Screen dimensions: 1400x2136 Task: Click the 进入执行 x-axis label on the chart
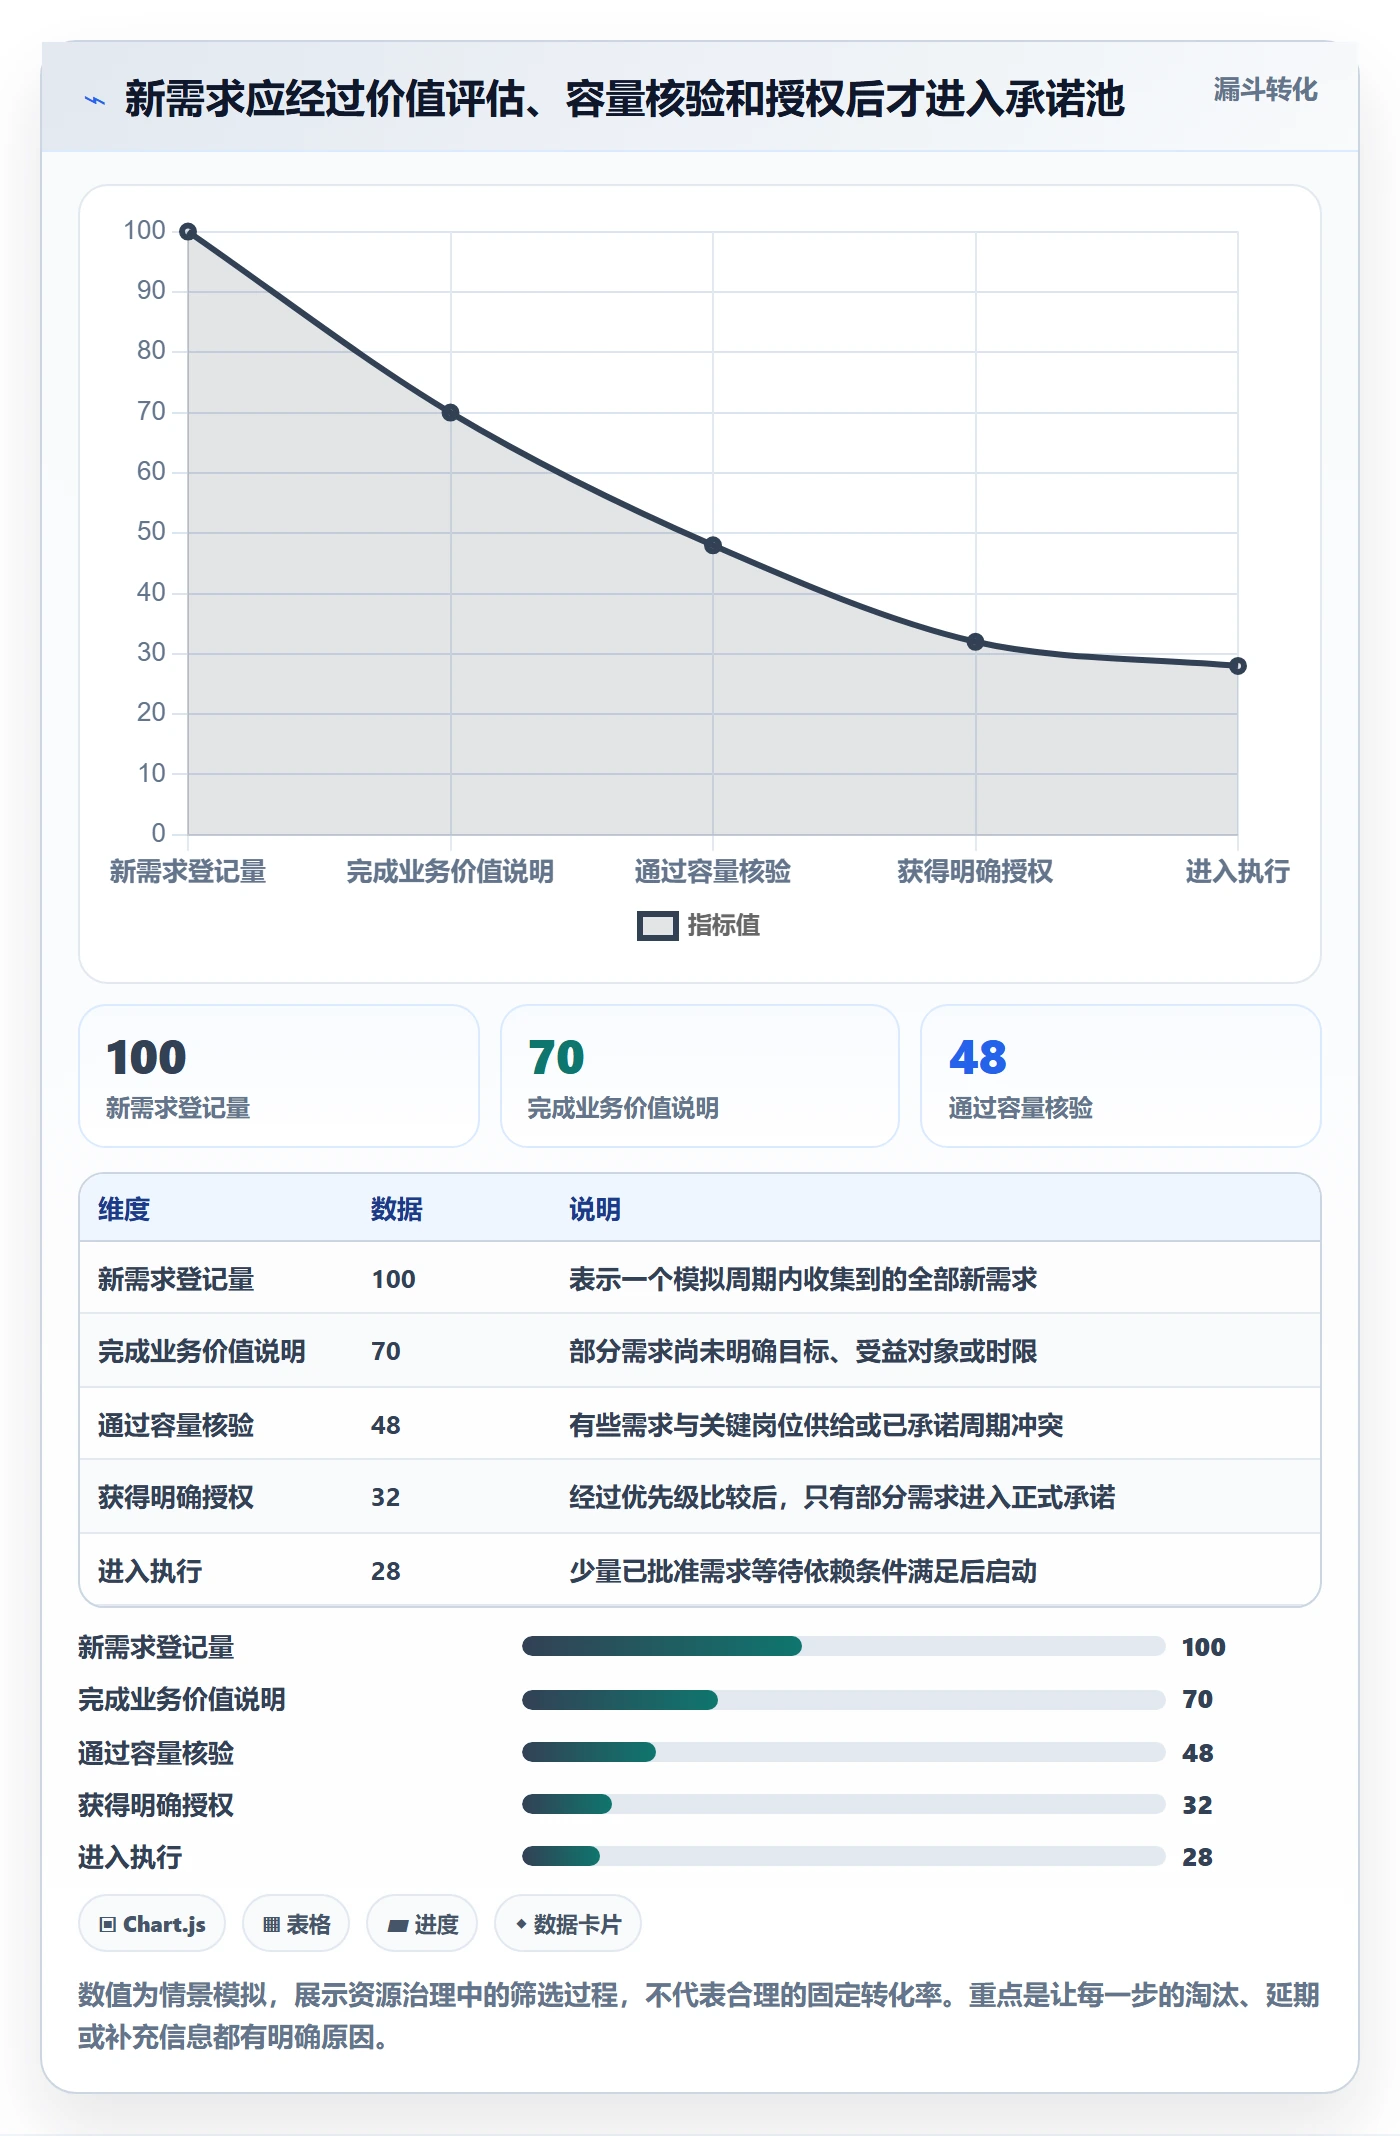point(1238,871)
